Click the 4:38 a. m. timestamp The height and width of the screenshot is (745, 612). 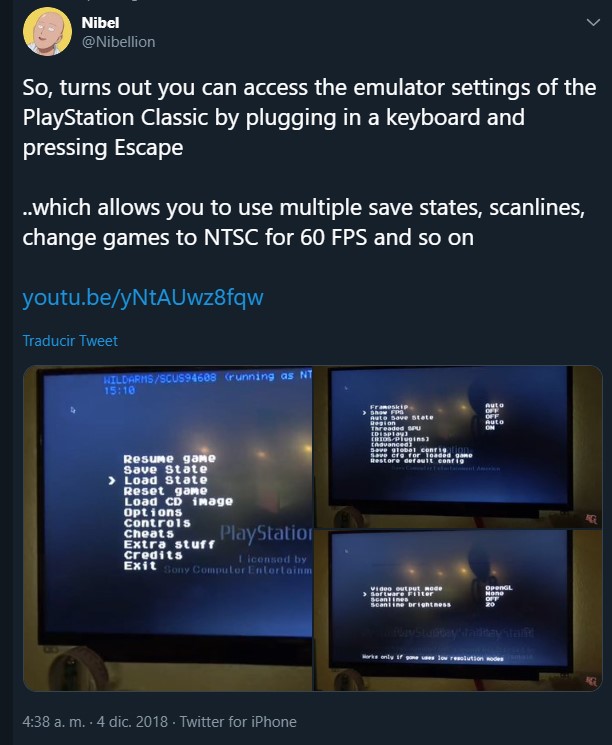coord(54,722)
